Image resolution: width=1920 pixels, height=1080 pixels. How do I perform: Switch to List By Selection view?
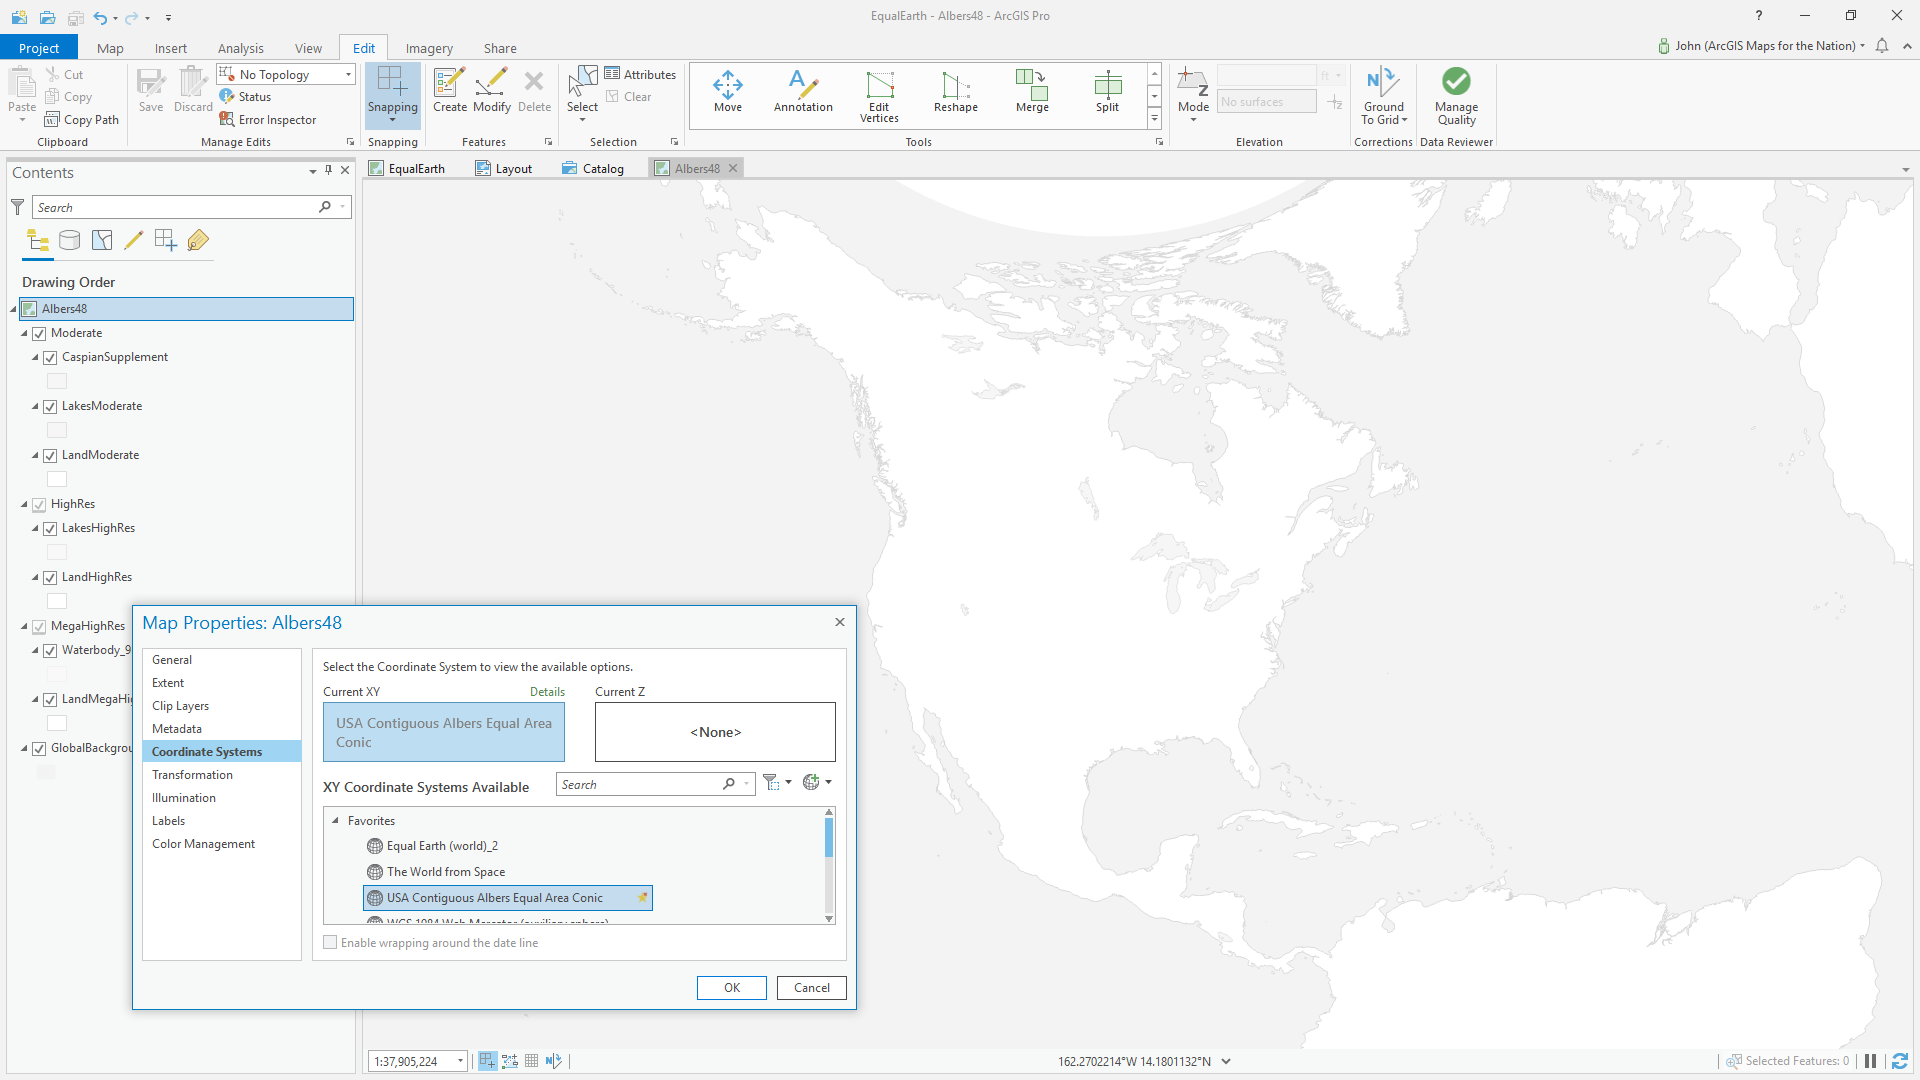[x=102, y=240]
